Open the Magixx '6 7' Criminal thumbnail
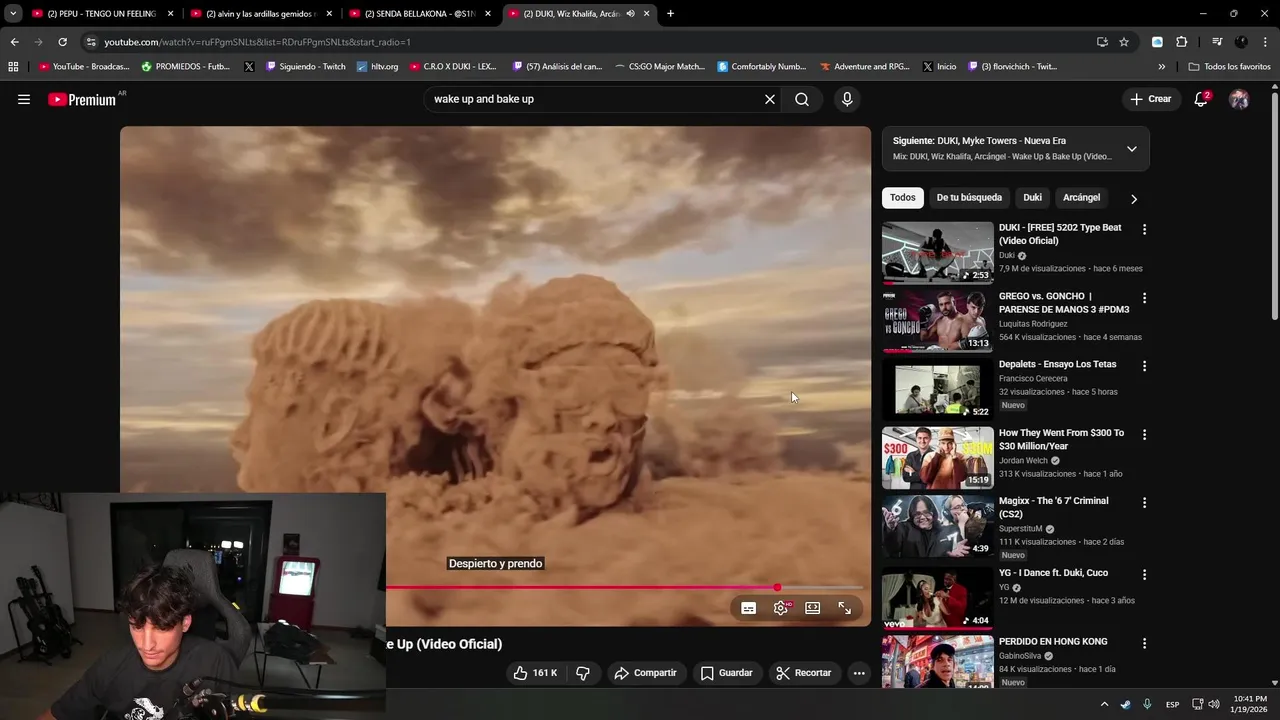Image resolution: width=1280 pixels, height=720 pixels. (937, 526)
